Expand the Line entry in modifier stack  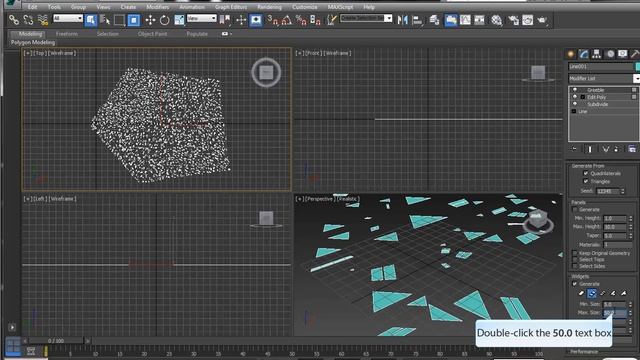click(x=574, y=111)
